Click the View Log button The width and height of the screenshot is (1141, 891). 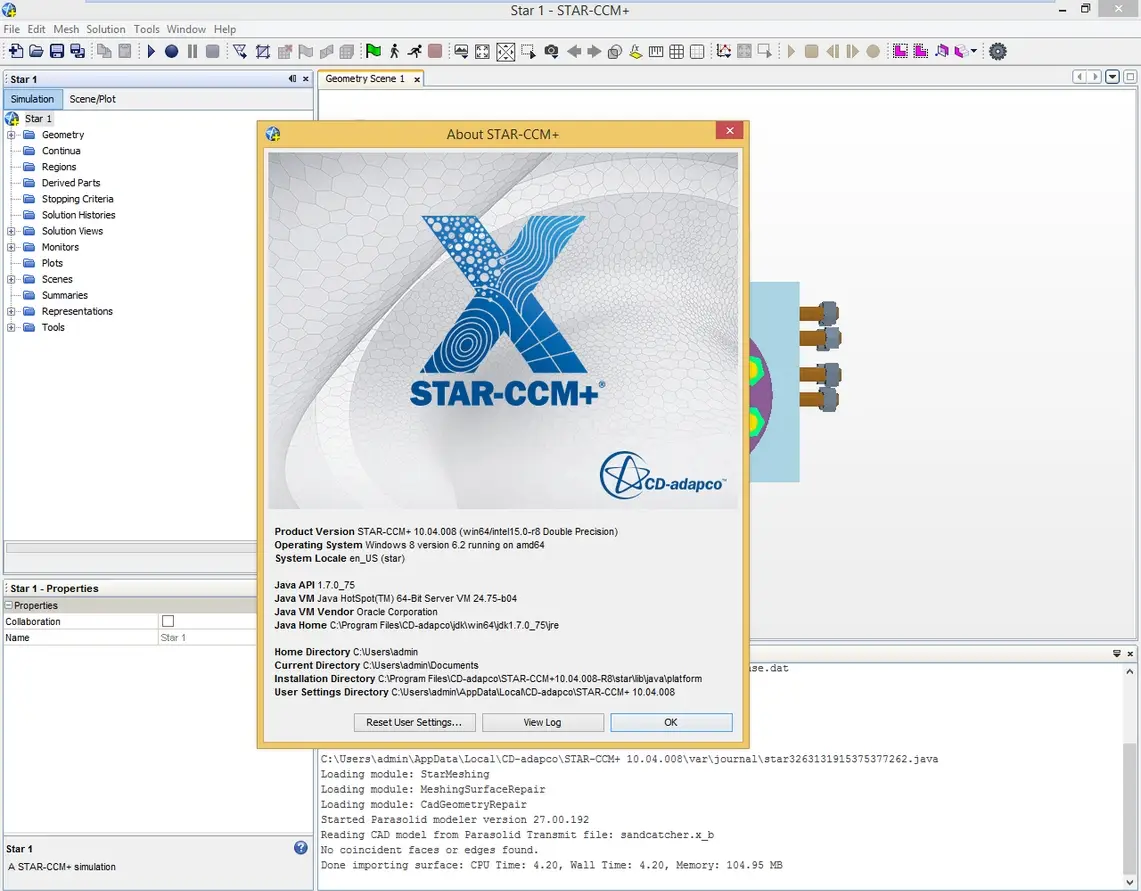coord(542,722)
